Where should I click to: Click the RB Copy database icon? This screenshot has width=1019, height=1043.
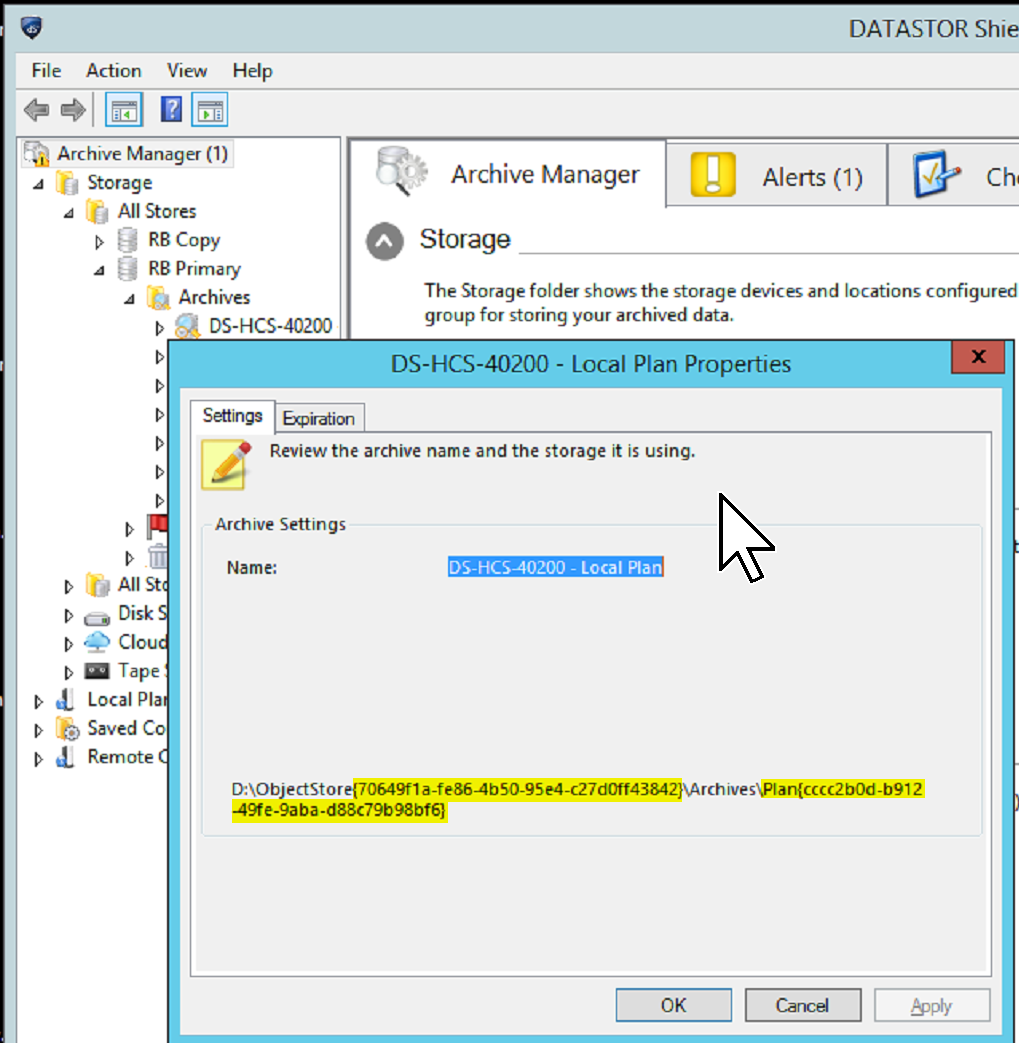(x=127, y=240)
